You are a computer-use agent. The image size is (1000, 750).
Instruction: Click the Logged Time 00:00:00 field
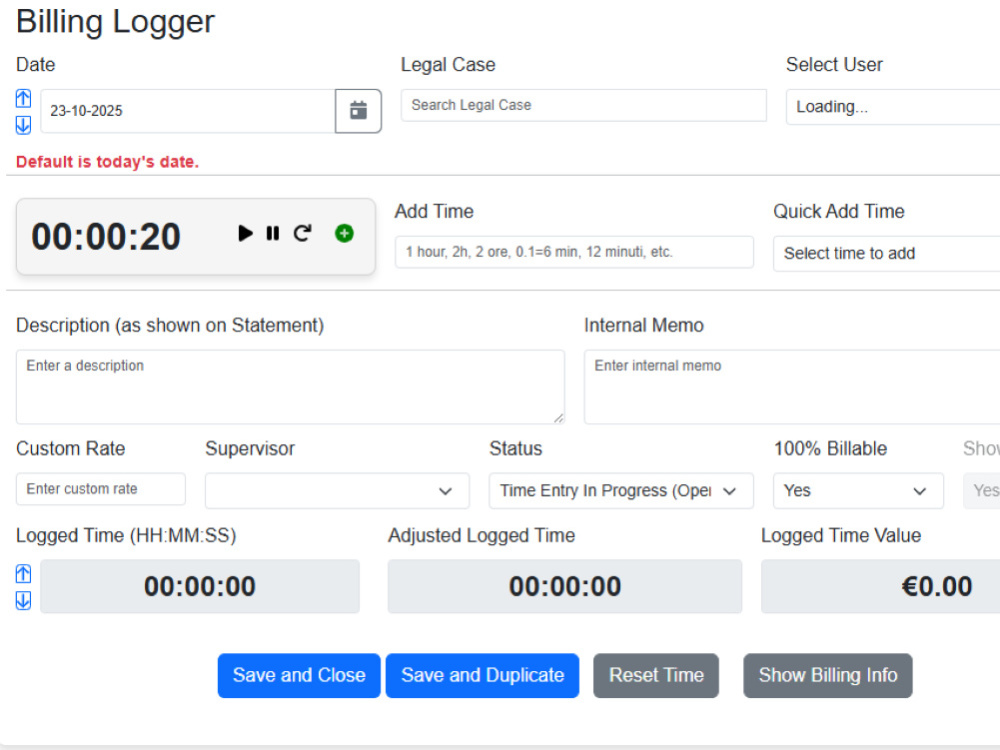200,587
